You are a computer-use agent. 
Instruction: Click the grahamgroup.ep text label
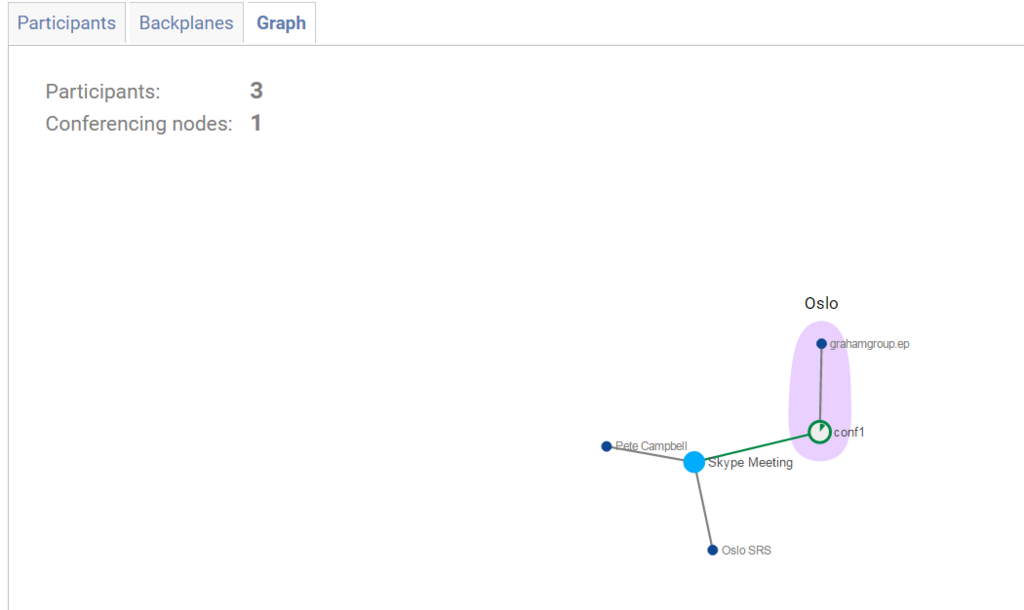tap(869, 344)
